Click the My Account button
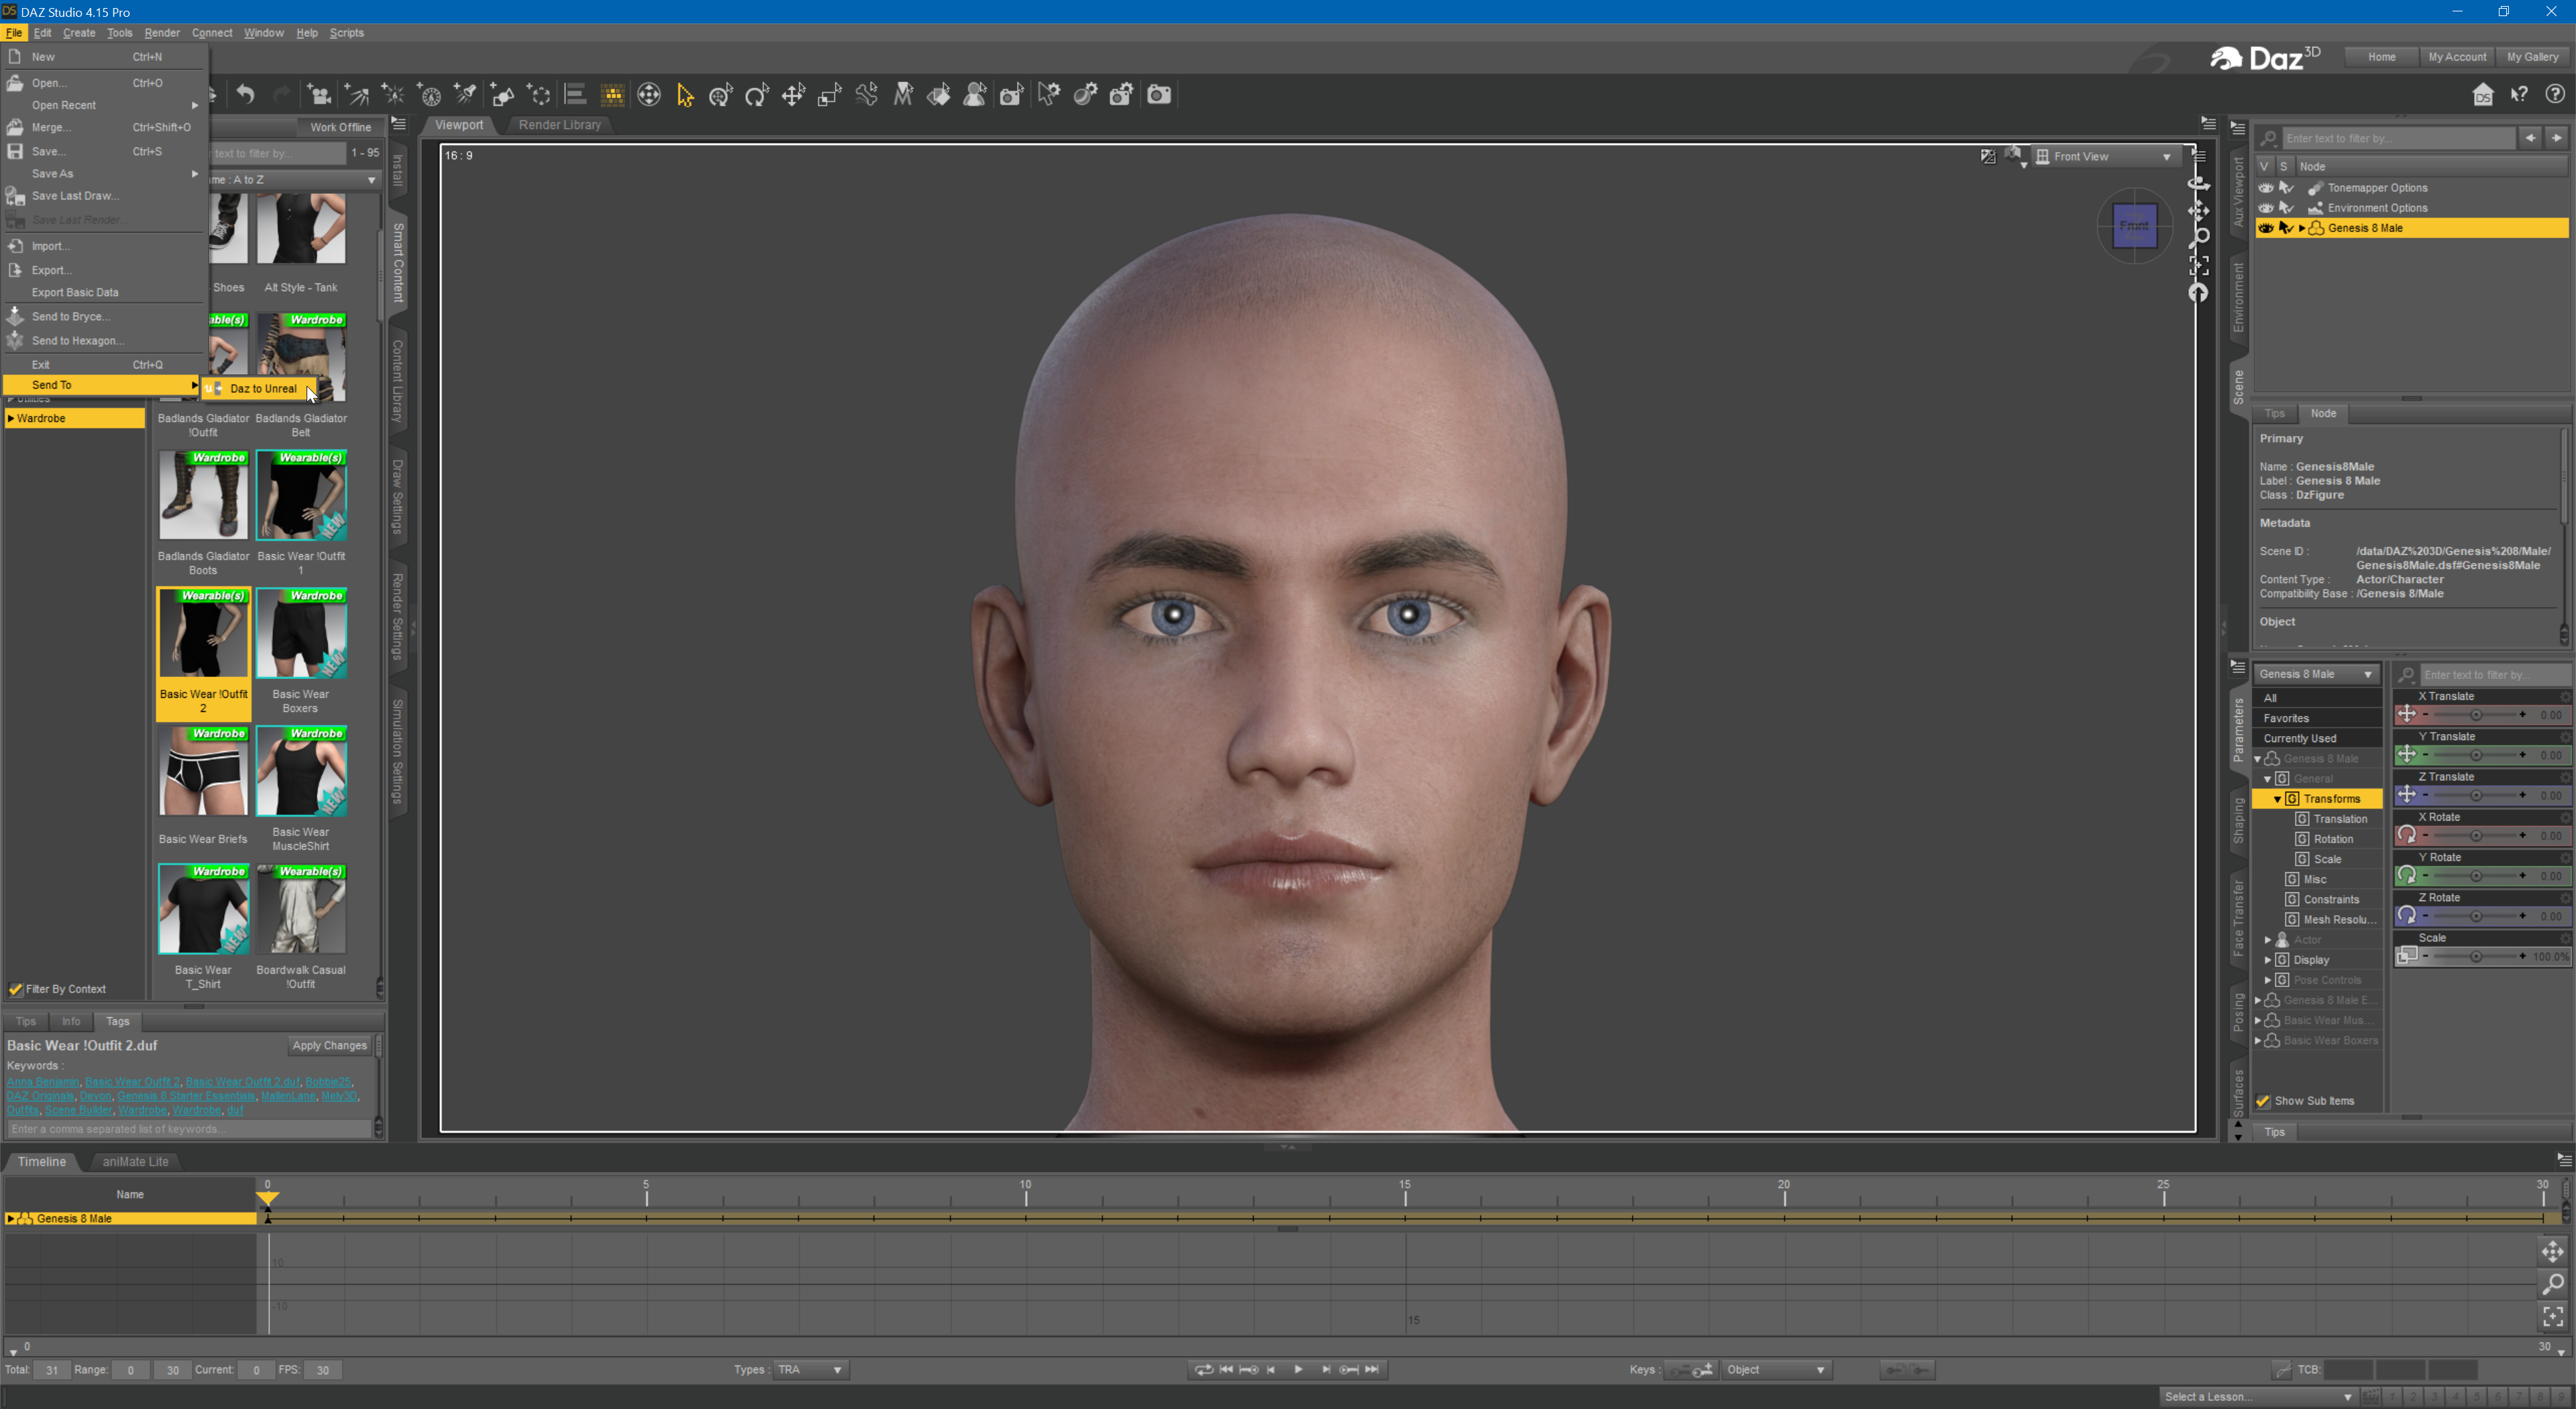Screen dimensions: 2576x1409 click(2457, 57)
